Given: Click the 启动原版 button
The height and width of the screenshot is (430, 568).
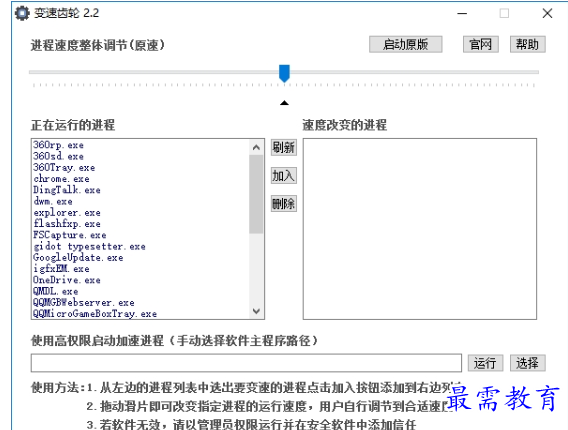Looking at the screenshot, I should pos(405,44).
